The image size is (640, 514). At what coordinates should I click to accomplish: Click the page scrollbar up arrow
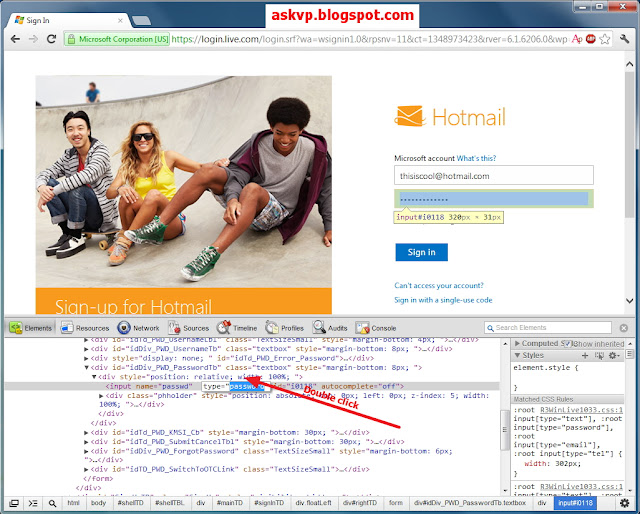629,64
